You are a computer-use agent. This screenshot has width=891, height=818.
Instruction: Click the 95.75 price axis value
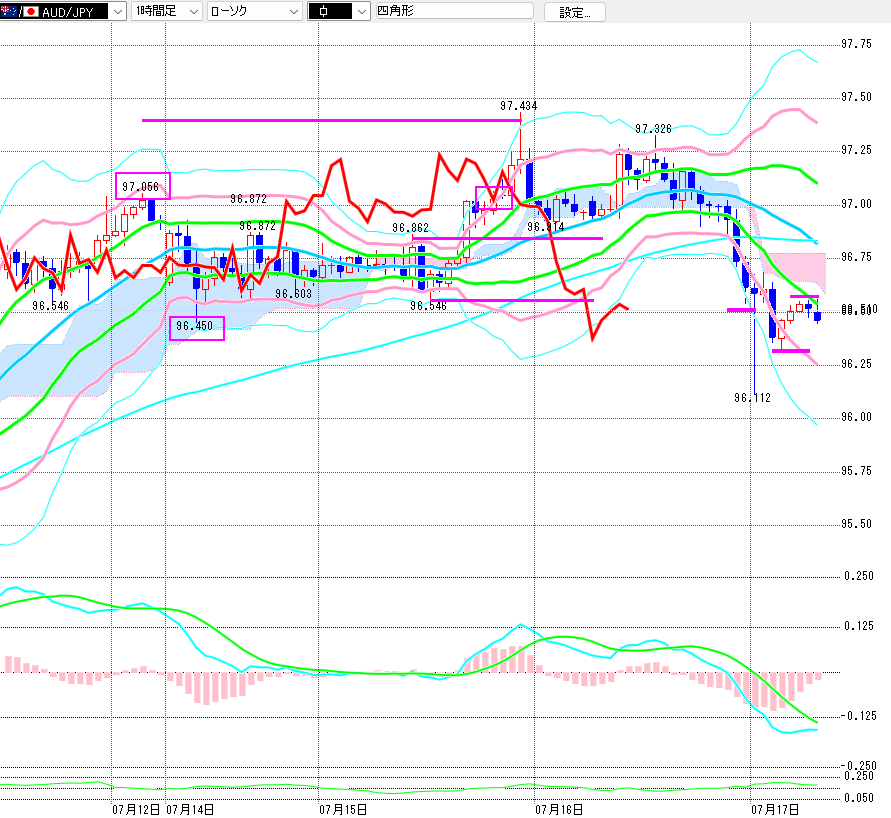[856, 470]
